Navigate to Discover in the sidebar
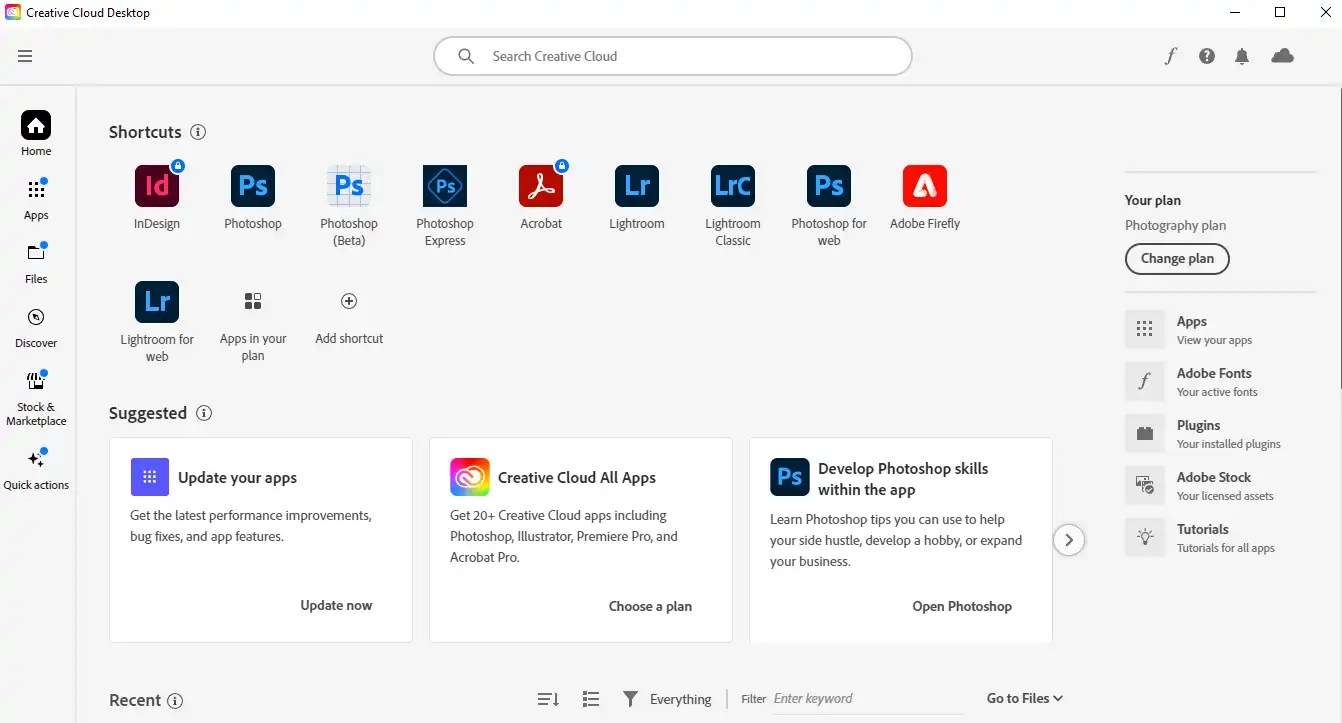The image size is (1342, 723). 36,324
